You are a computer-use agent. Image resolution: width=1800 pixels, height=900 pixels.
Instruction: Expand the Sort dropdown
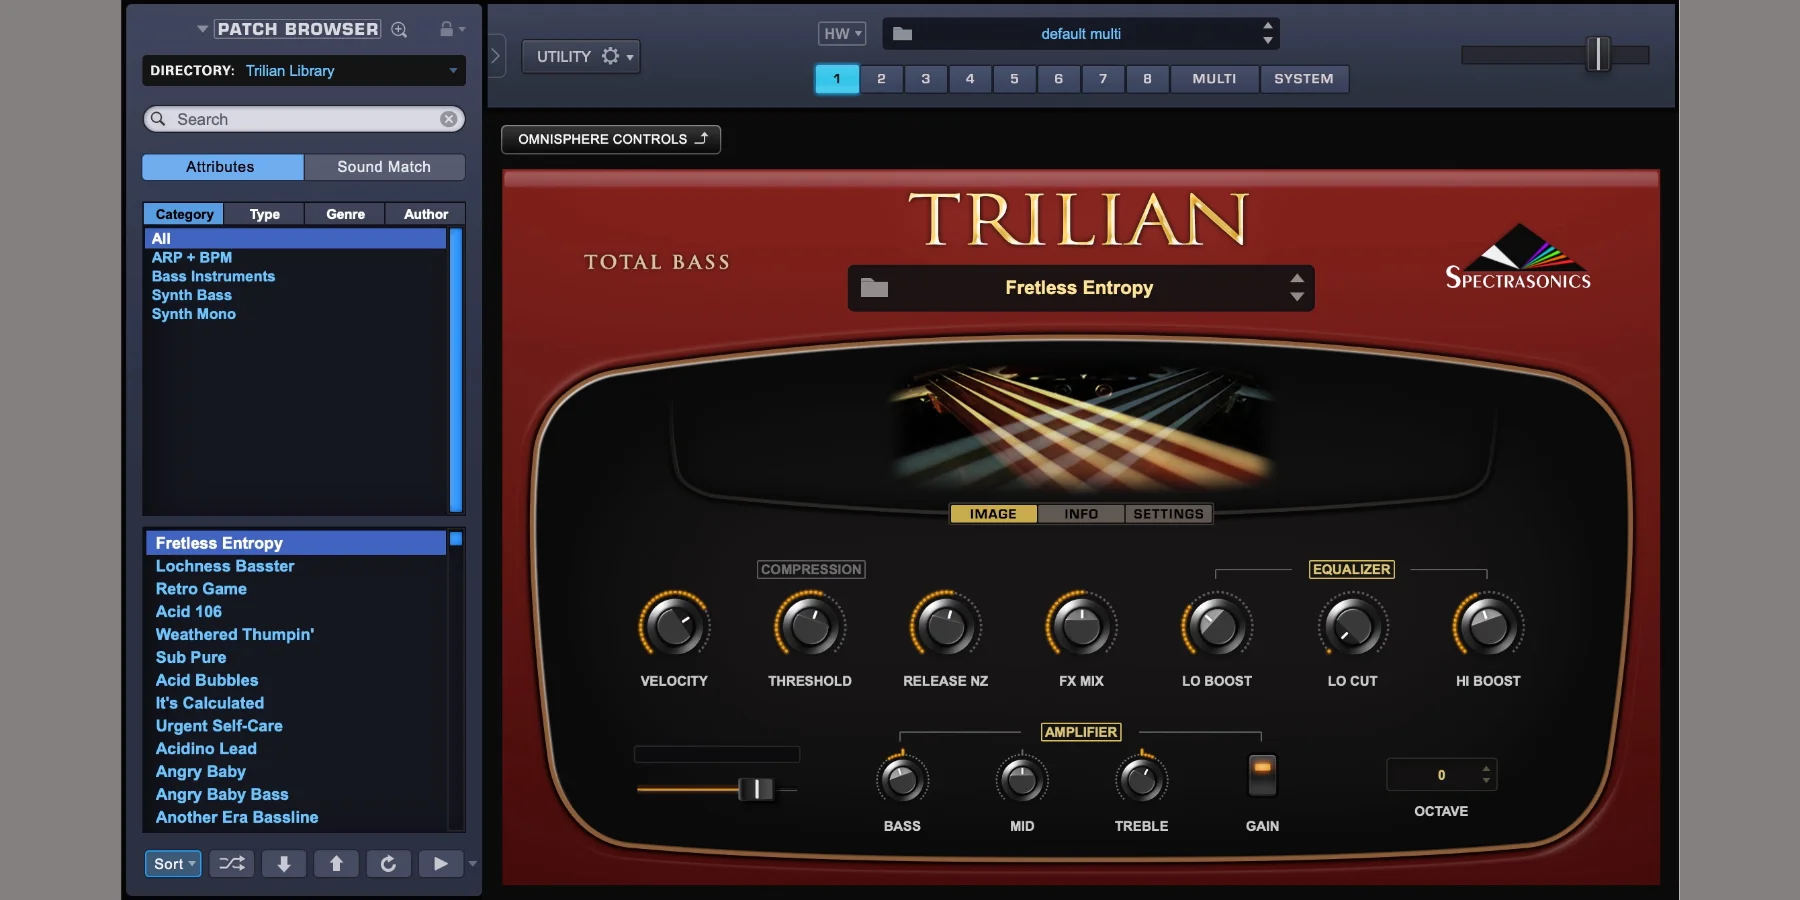point(174,864)
